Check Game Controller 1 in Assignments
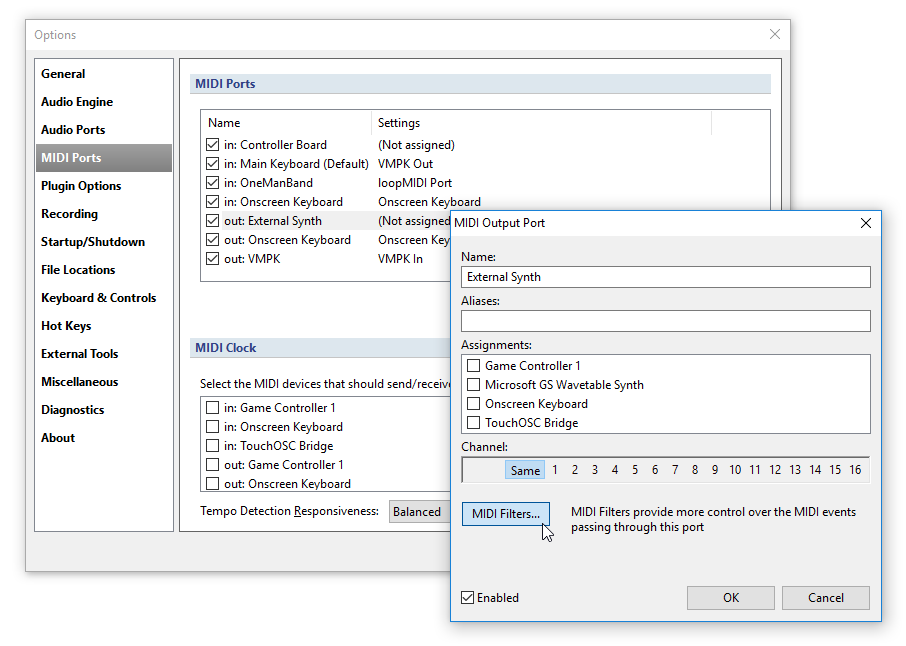Image resolution: width=906 pixels, height=646 pixels. pyautogui.click(x=474, y=366)
